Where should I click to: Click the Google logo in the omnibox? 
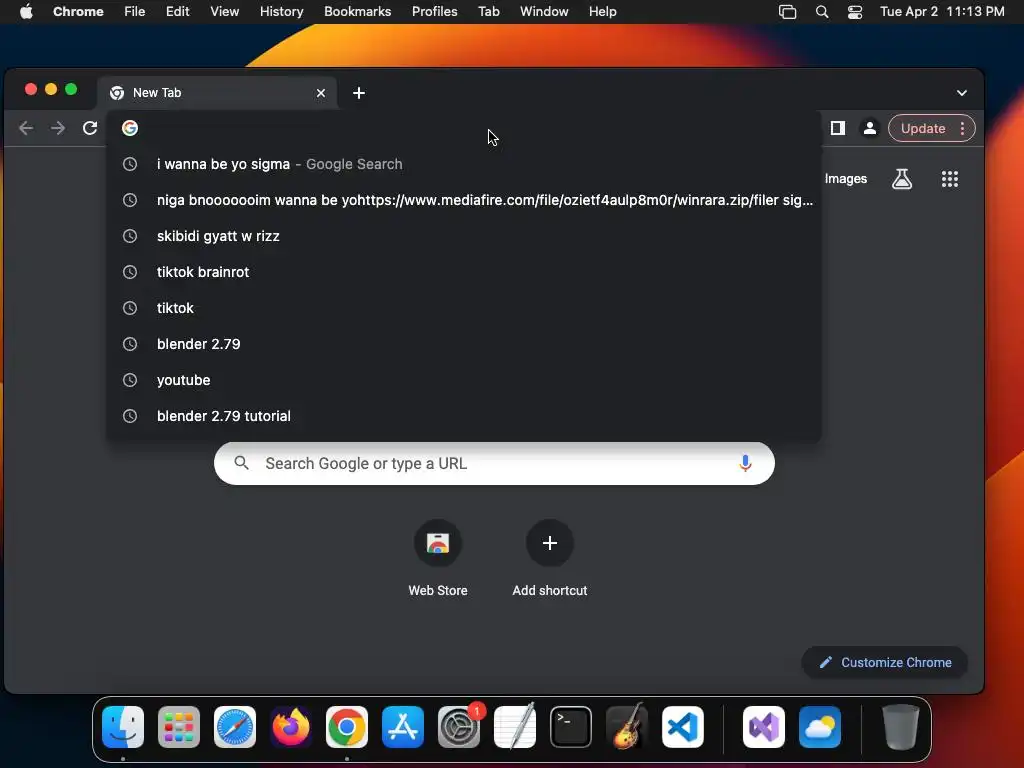[130, 128]
